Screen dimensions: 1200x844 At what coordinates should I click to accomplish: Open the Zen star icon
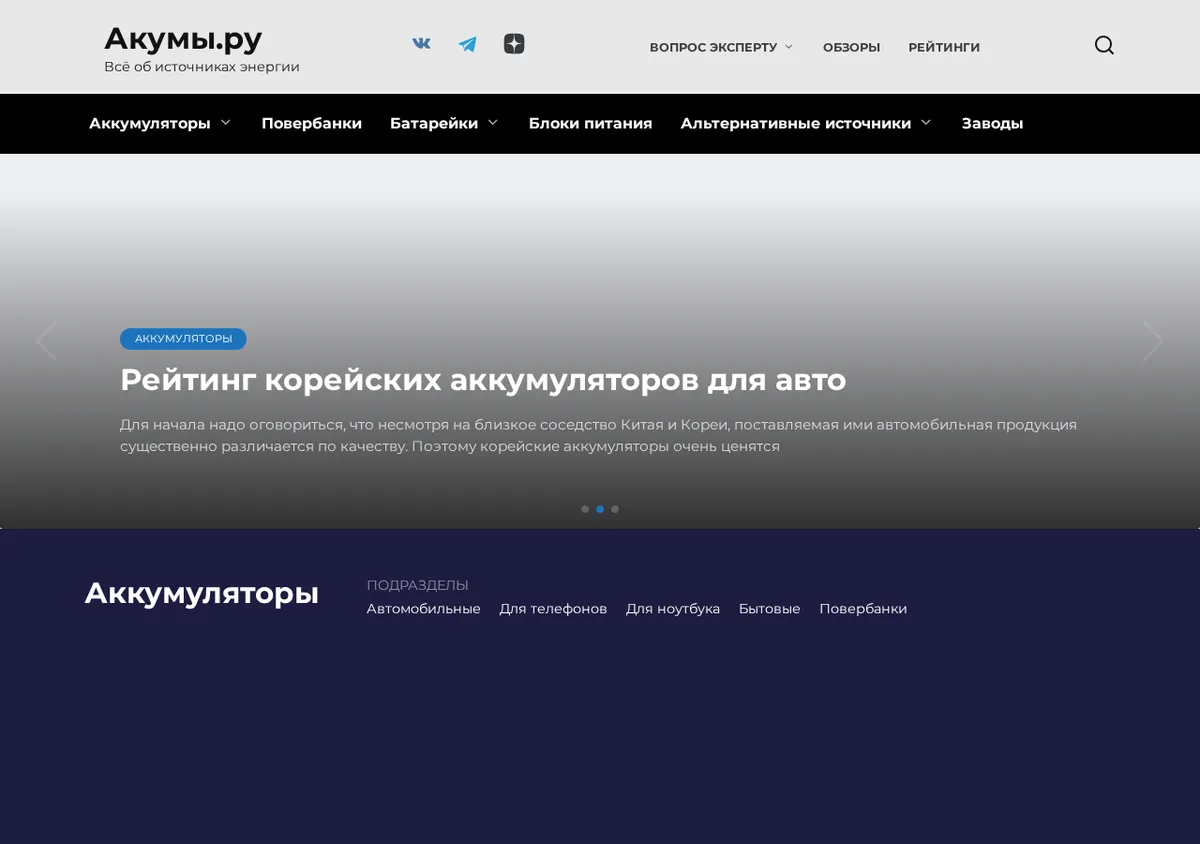click(x=514, y=44)
